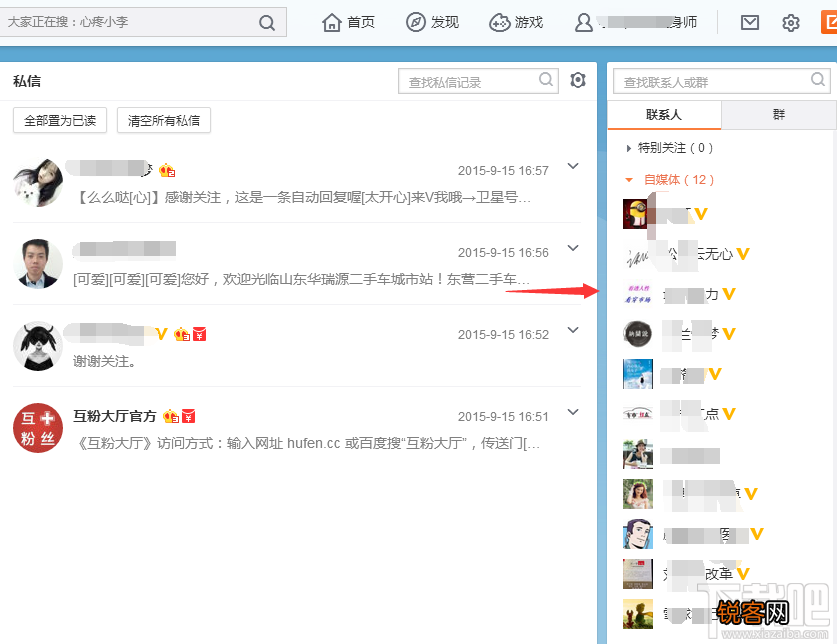Click the 全部置为已读 button
Viewport: 837px width, 644px height.
tap(60, 121)
